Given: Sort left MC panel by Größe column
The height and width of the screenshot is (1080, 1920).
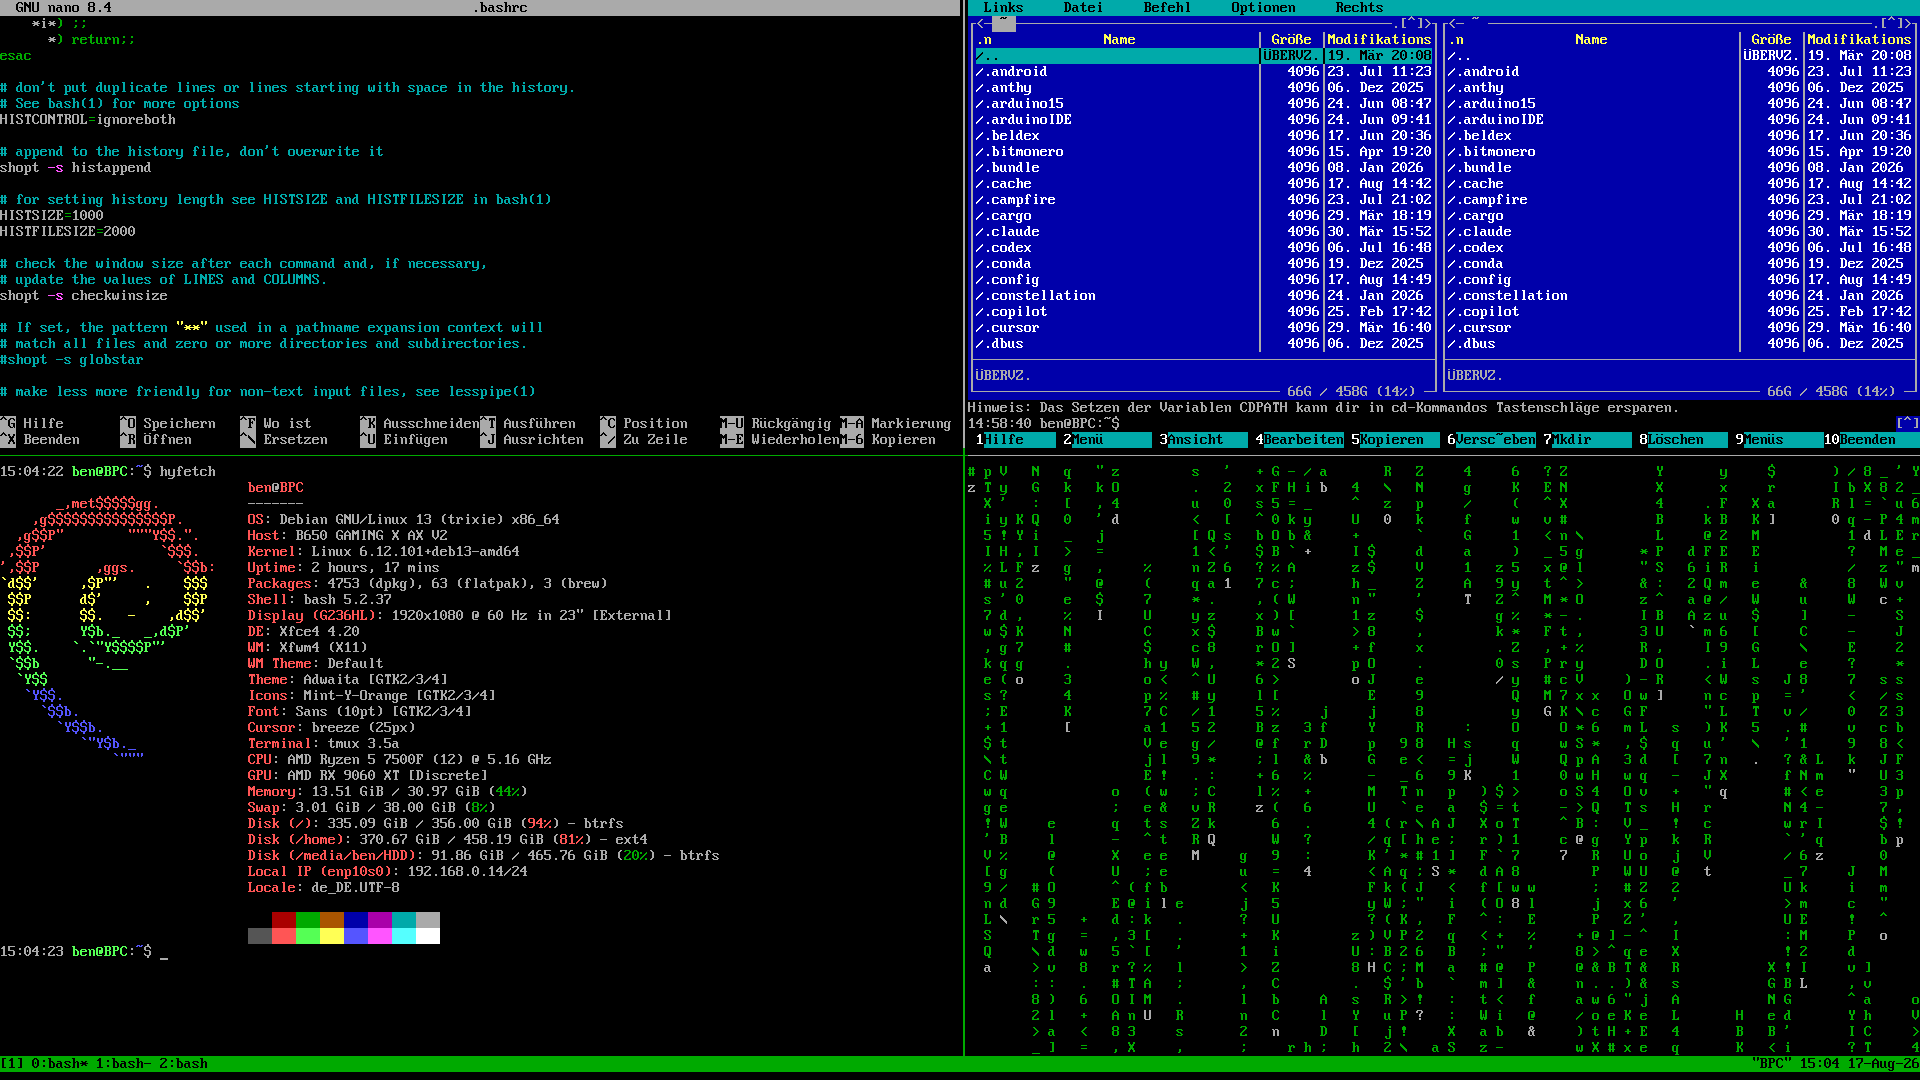Looking at the screenshot, I should pos(1291,40).
